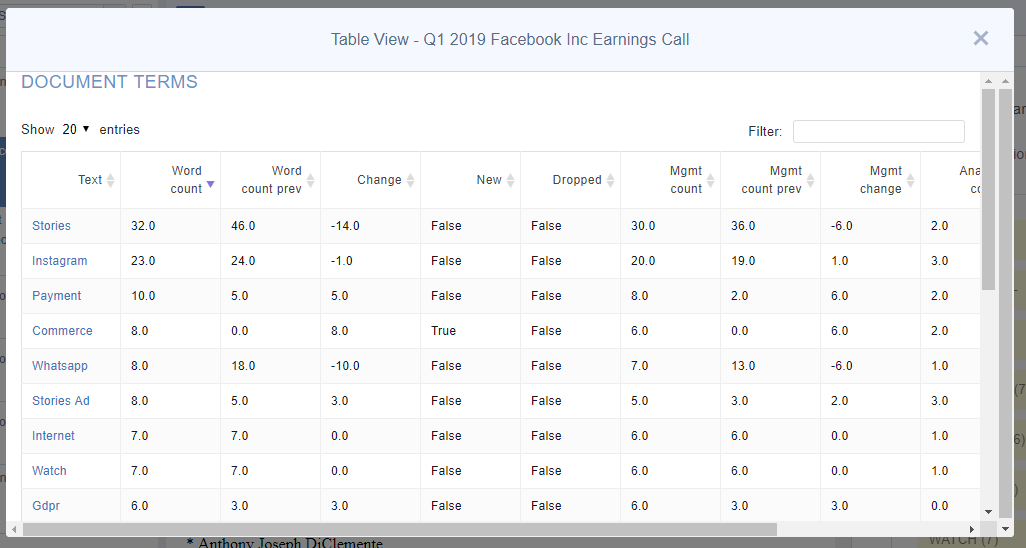Sort by Dropped column header
1026x548 pixels.
571,180
